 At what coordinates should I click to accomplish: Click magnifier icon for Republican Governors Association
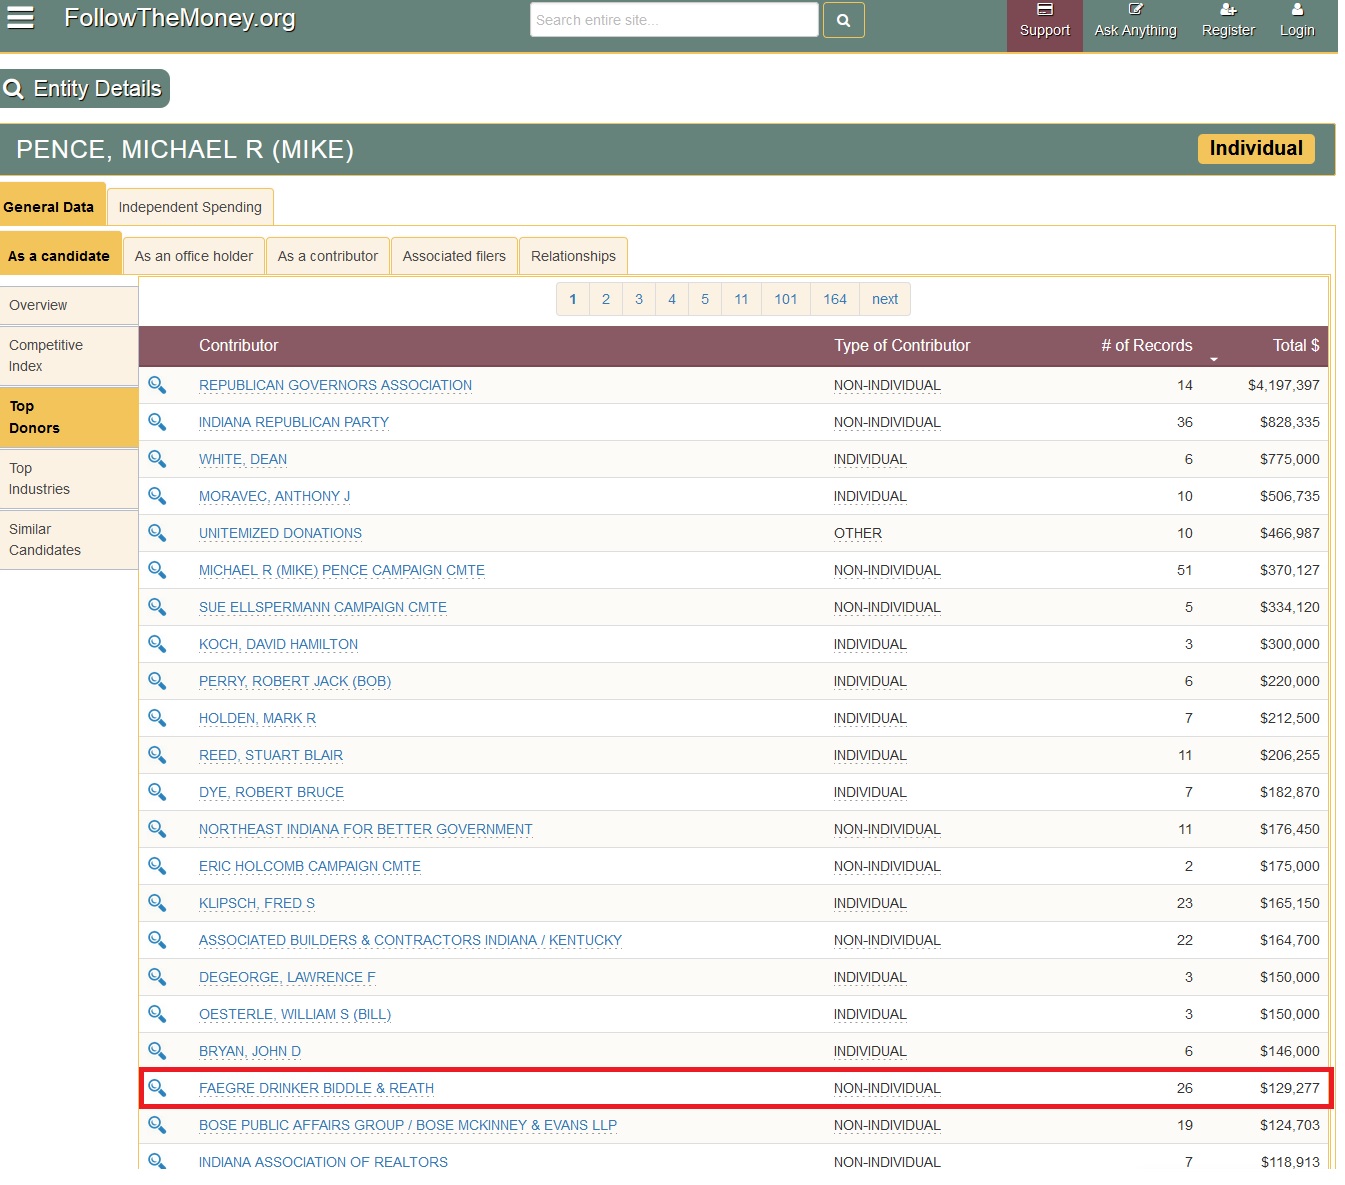tap(157, 385)
